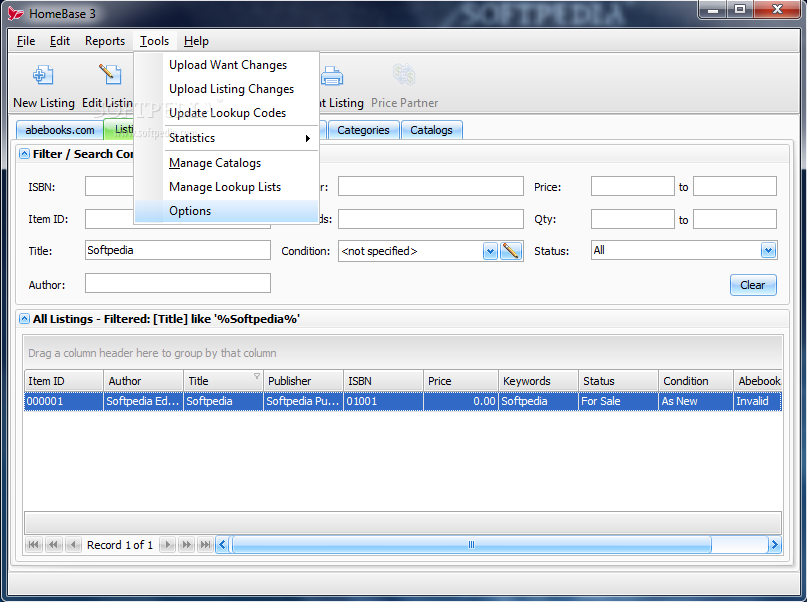Collapse the Filter / Search panel
This screenshot has width=807, height=602.
[24, 154]
